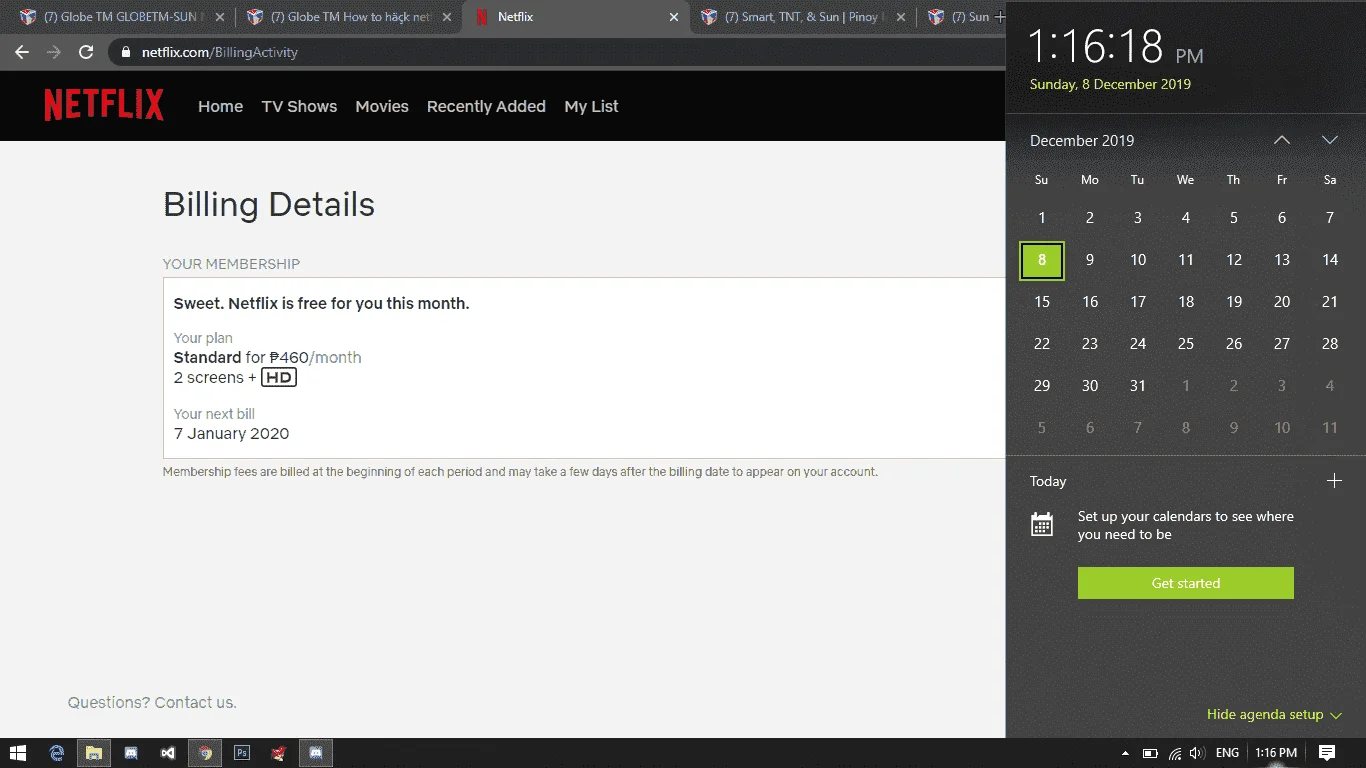Select December 13 in the calendar
This screenshot has width=1366, height=768.
pyautogui.click(x=1282, y=260)
